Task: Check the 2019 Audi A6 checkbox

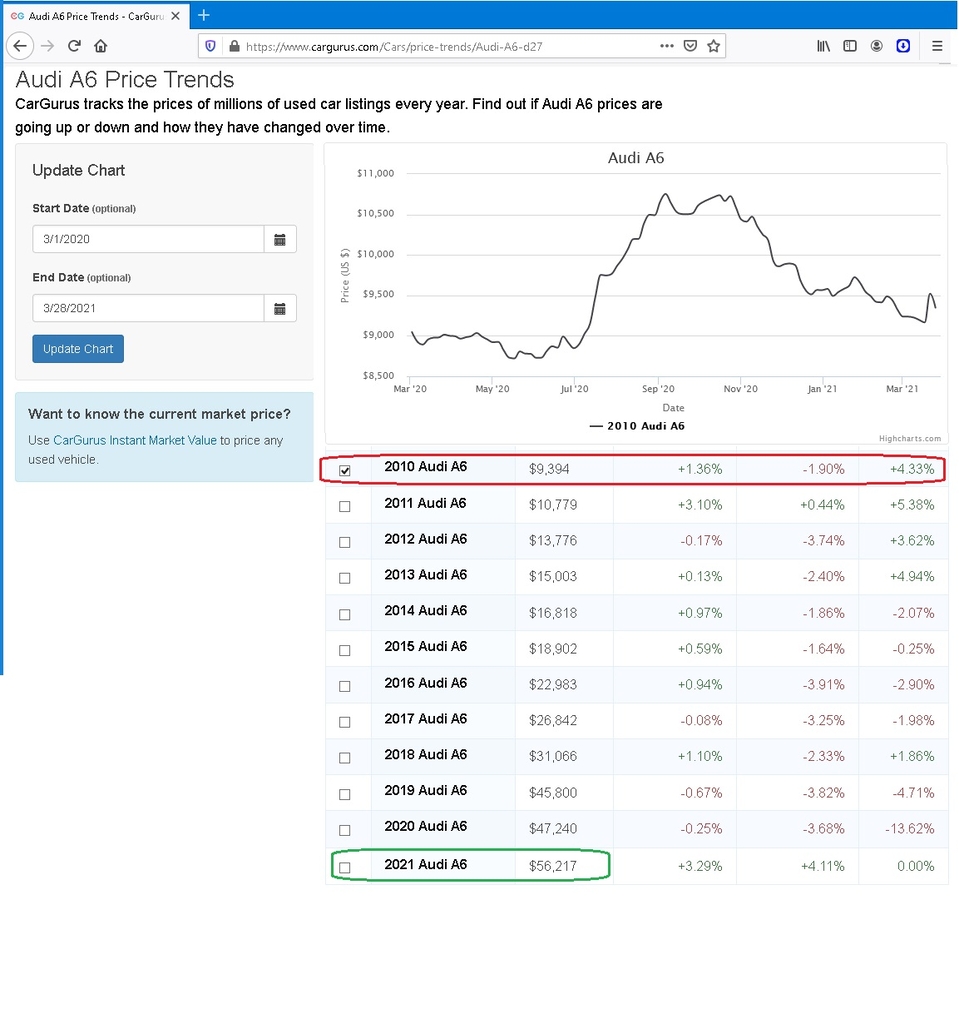Action: 345,794
